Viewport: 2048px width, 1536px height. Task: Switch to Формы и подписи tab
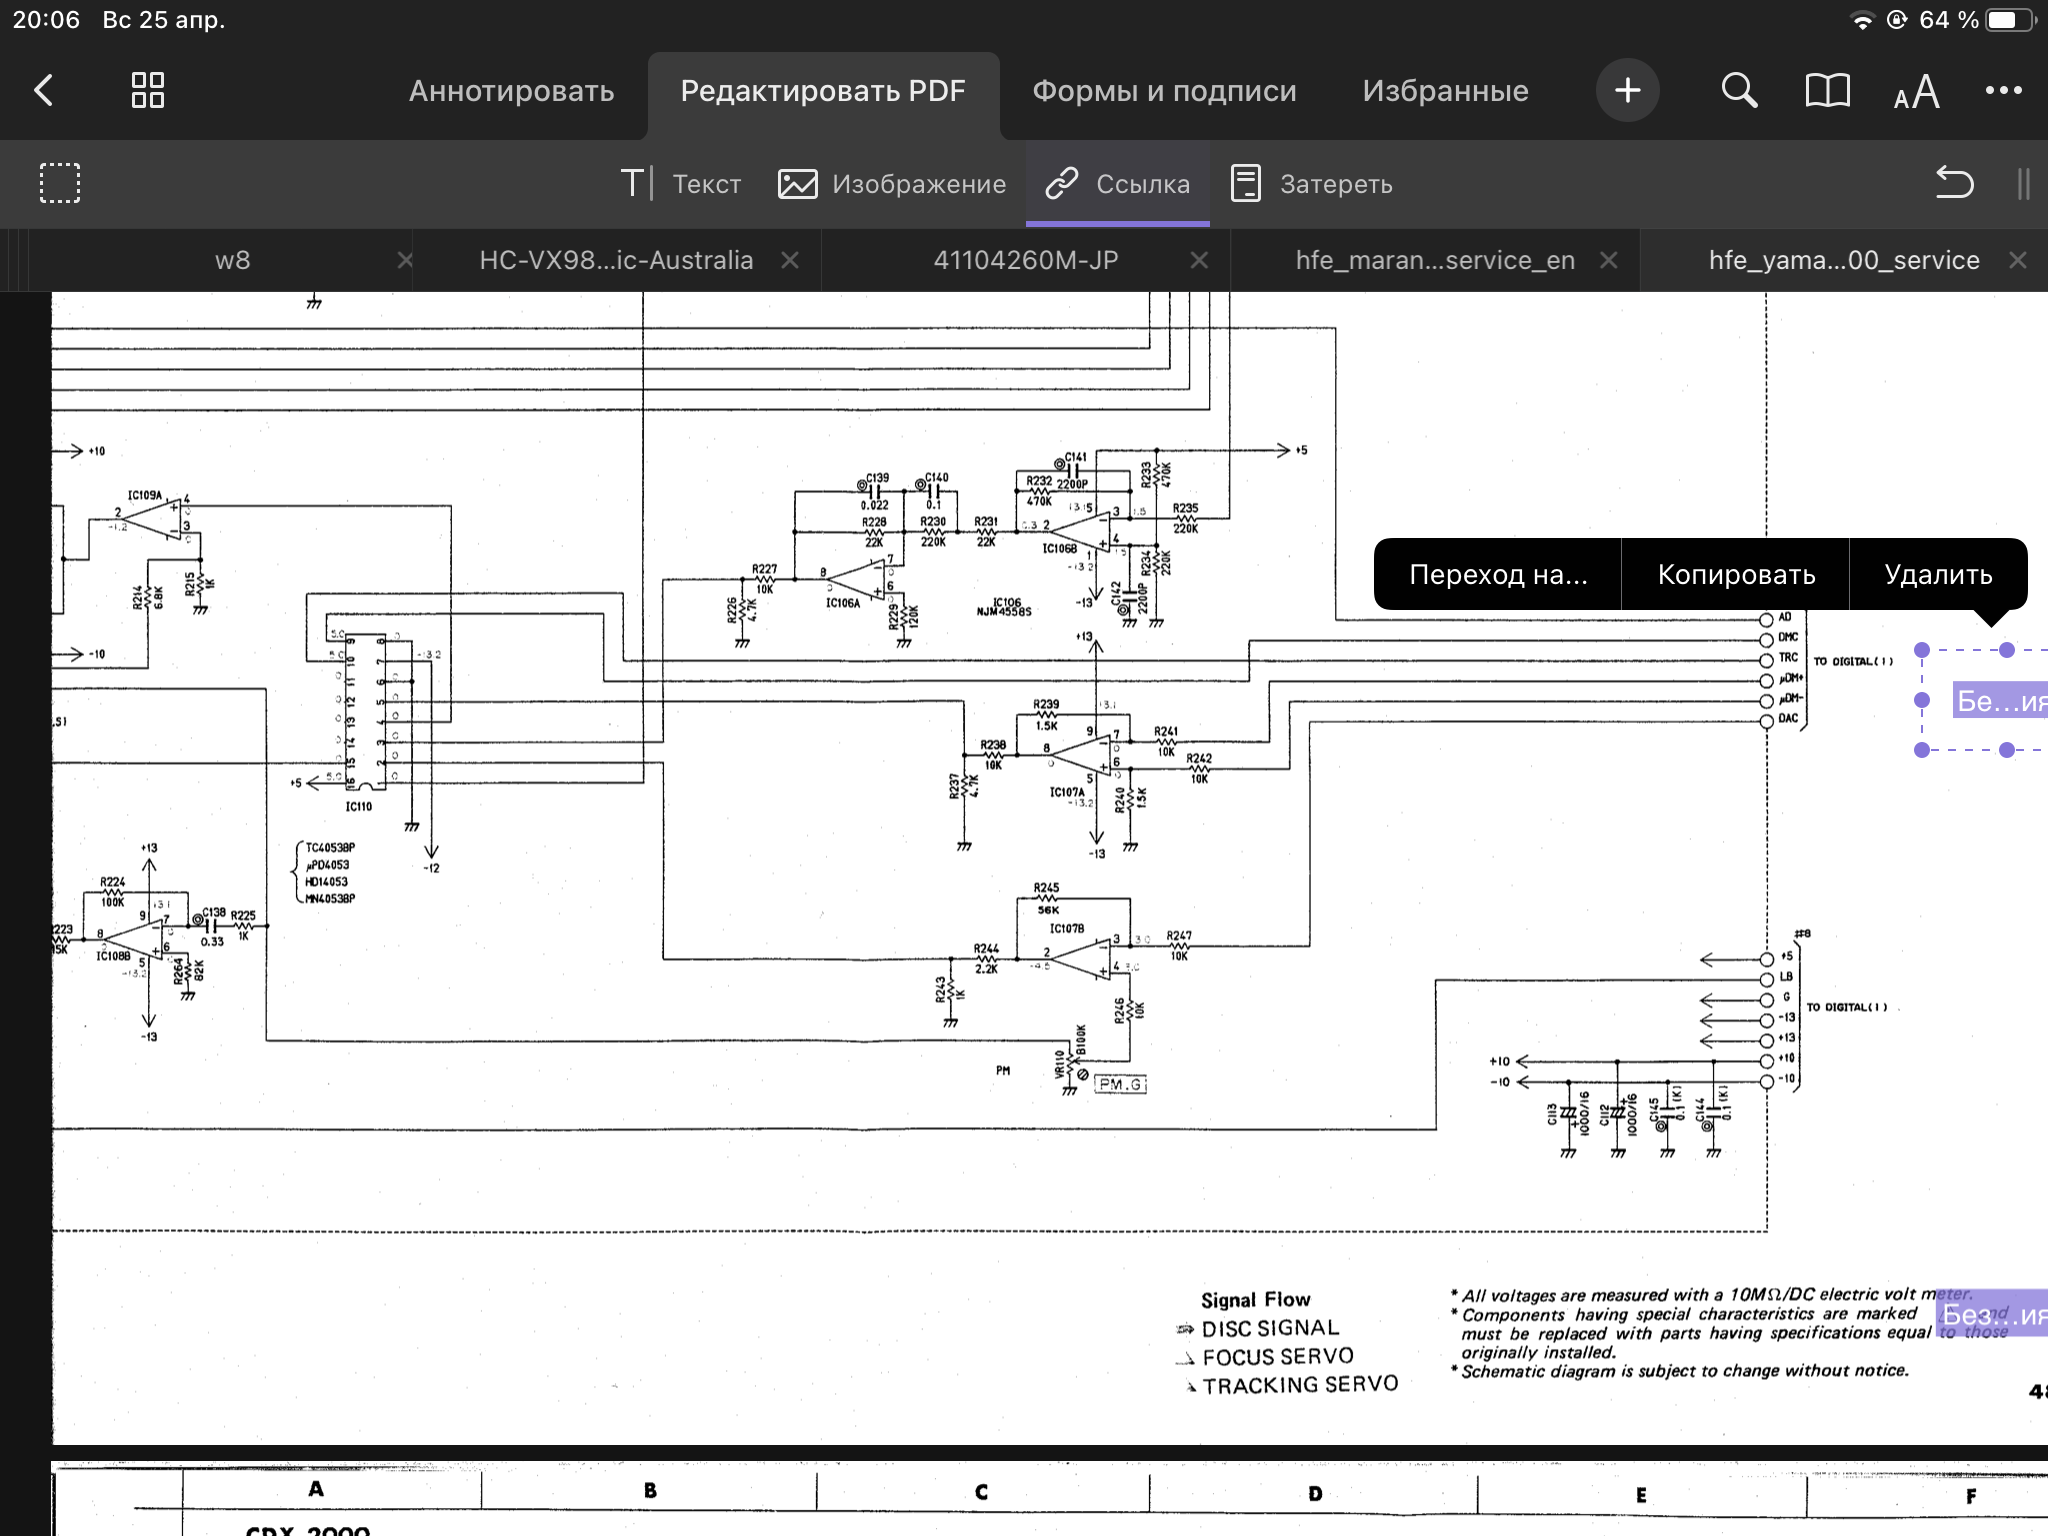(x=1164, y=91)
